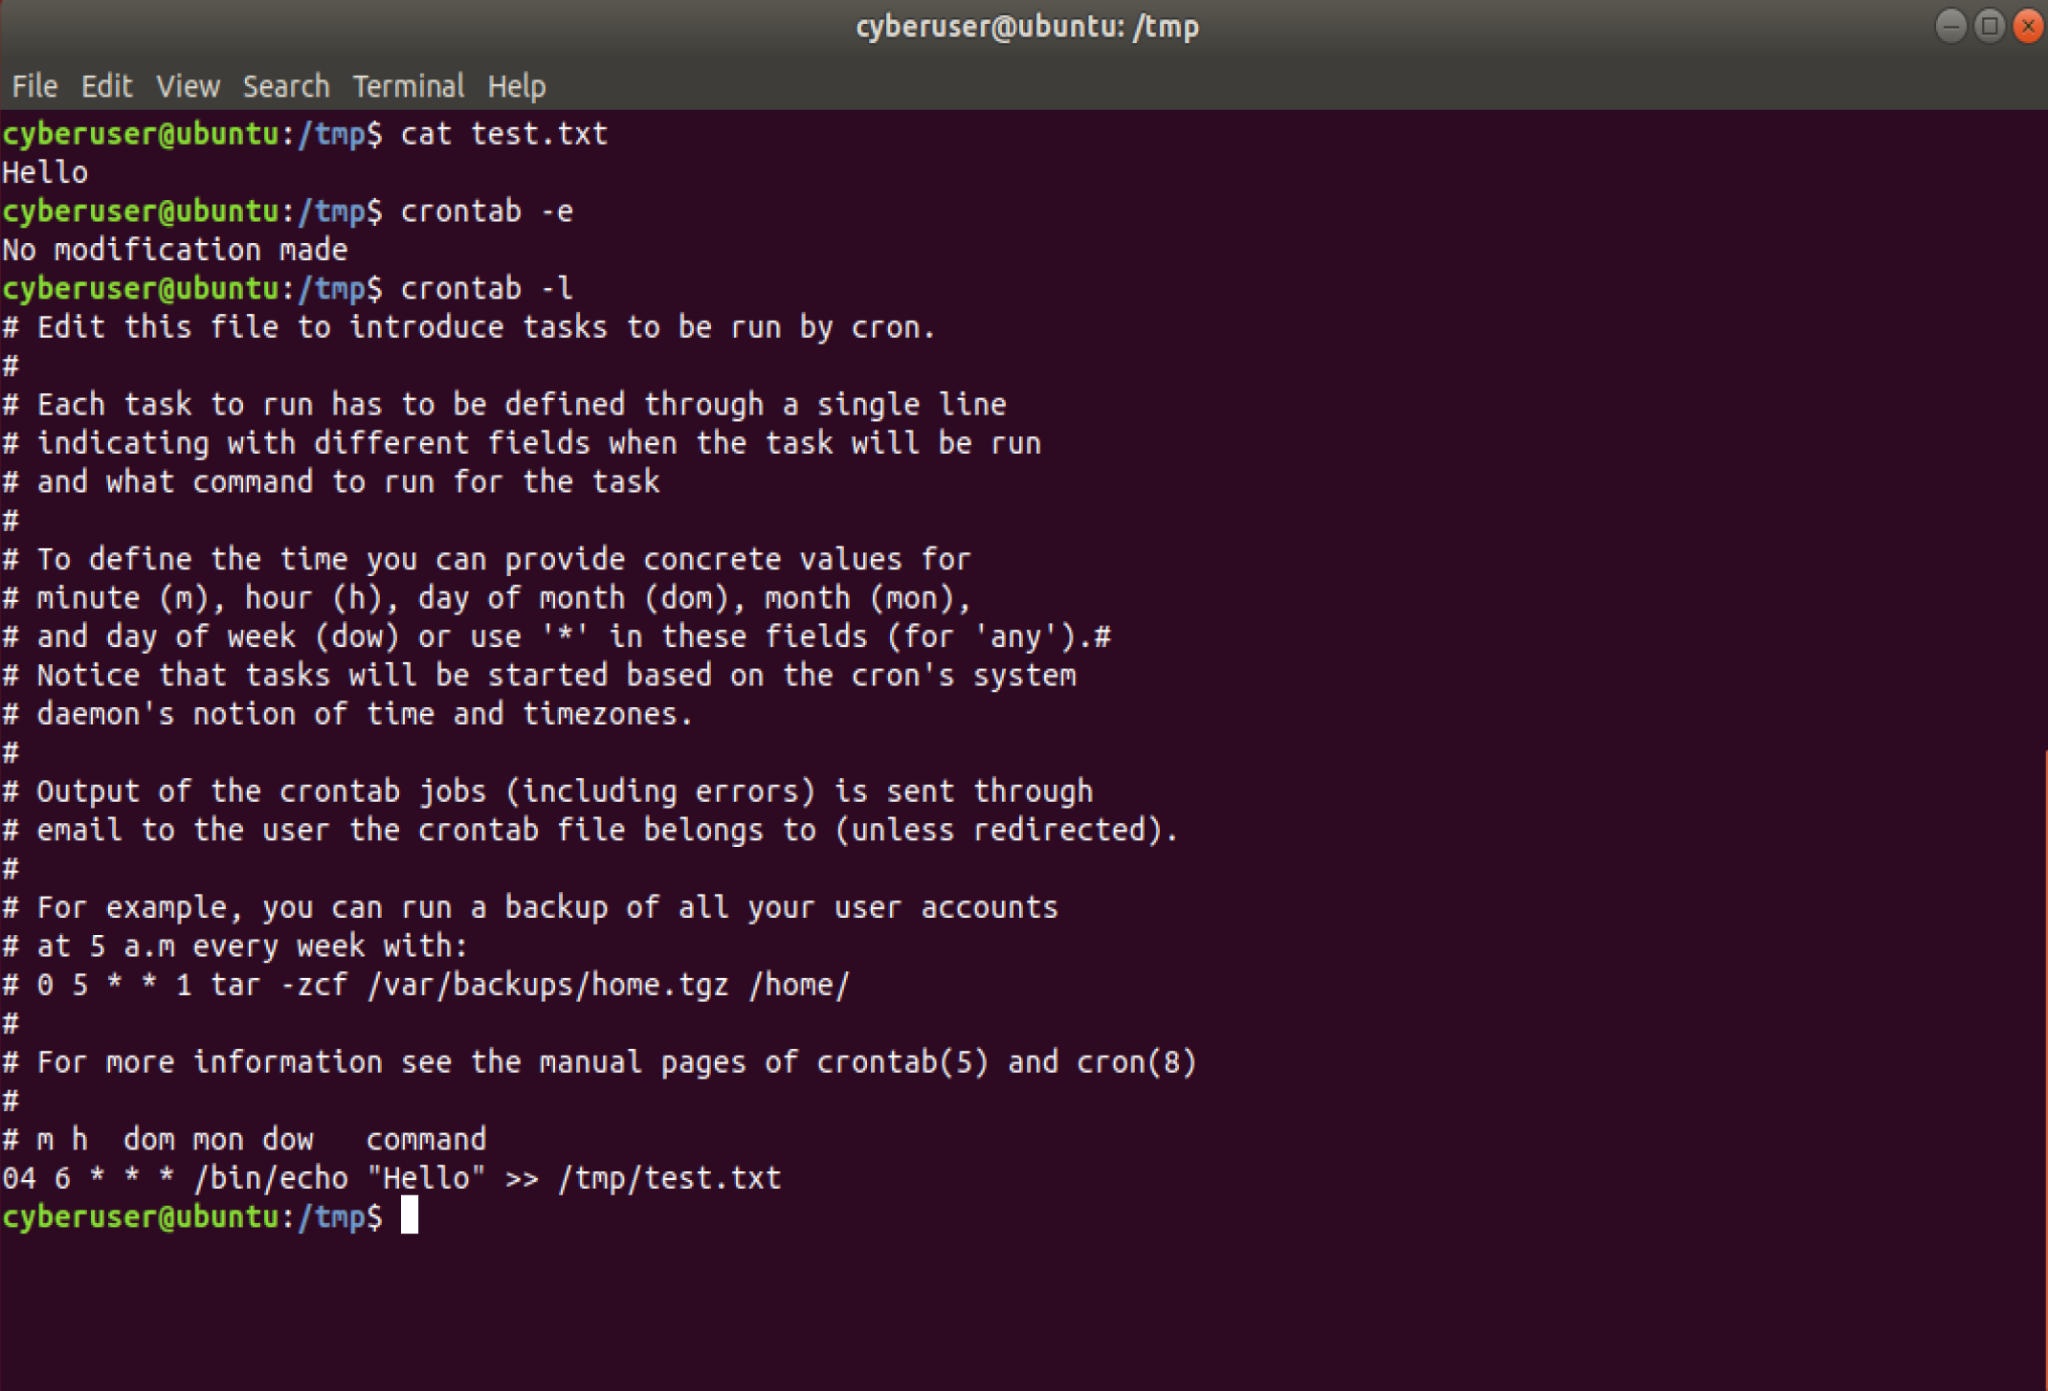
Task: Minimize the terminal window
Action: [x=1950, y=26]
